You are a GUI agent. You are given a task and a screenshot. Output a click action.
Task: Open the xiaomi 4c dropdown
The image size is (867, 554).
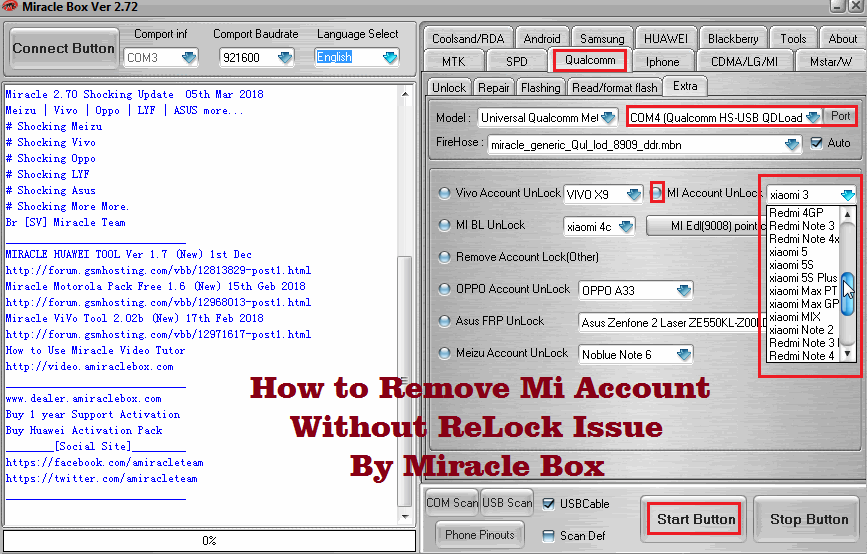click(626, 227)
